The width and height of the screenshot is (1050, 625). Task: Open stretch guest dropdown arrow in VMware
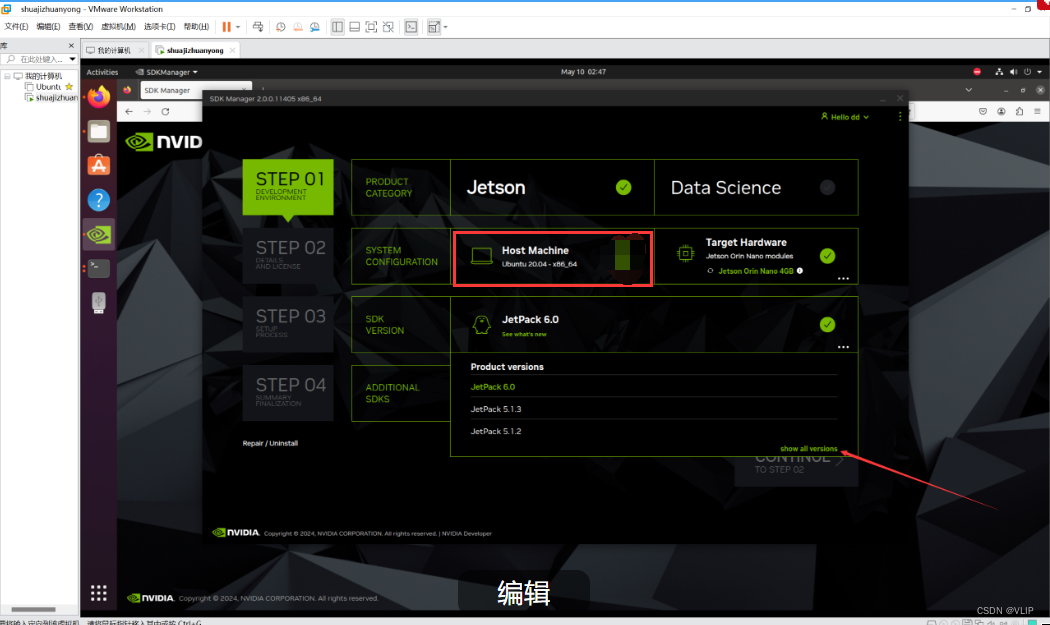(445, 27)
